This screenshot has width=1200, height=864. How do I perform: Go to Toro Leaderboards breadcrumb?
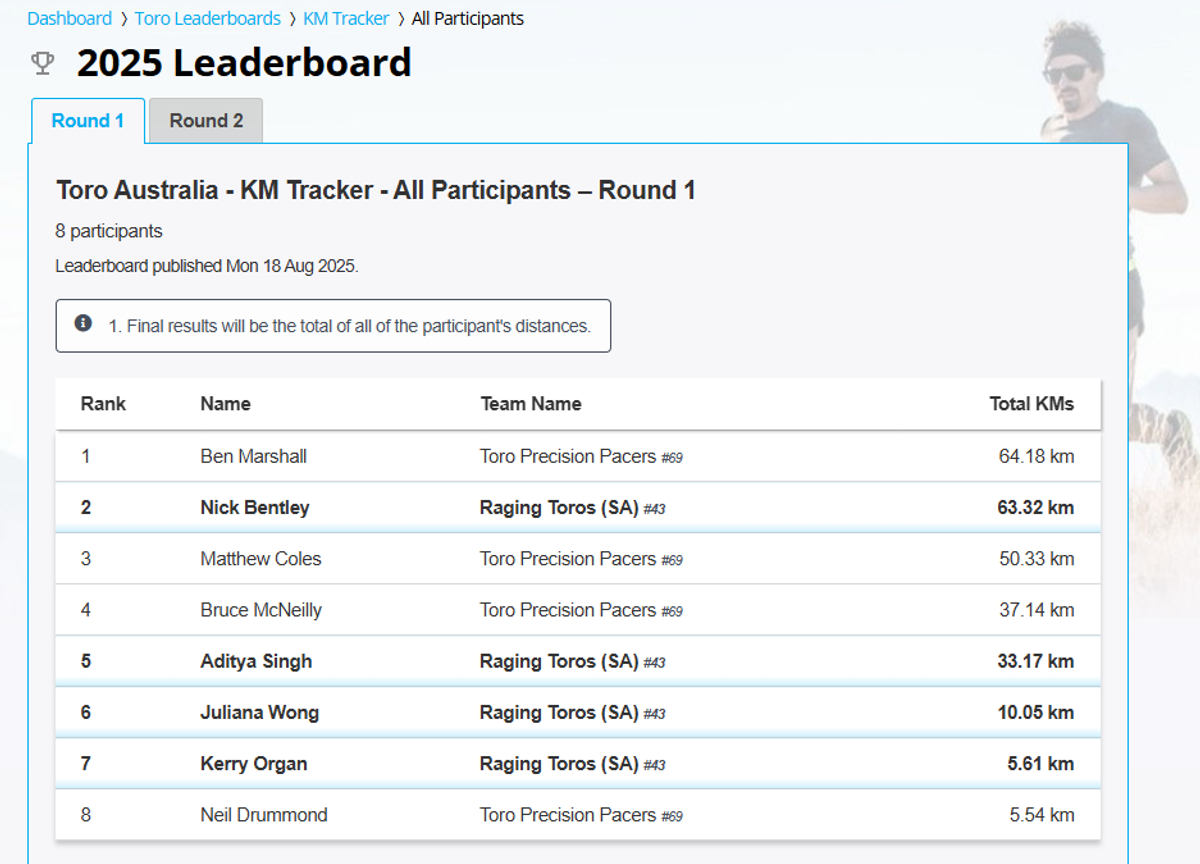[x=208, y=18]
